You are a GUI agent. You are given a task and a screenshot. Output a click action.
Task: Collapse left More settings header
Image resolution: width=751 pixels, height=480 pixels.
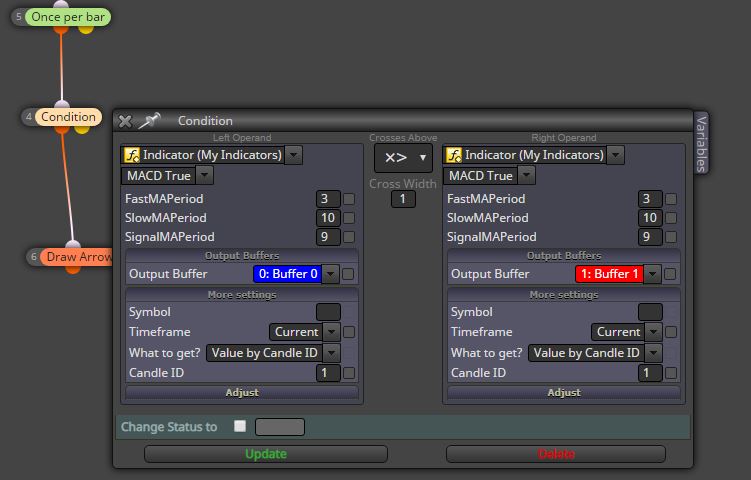click(x=242, y=295)
